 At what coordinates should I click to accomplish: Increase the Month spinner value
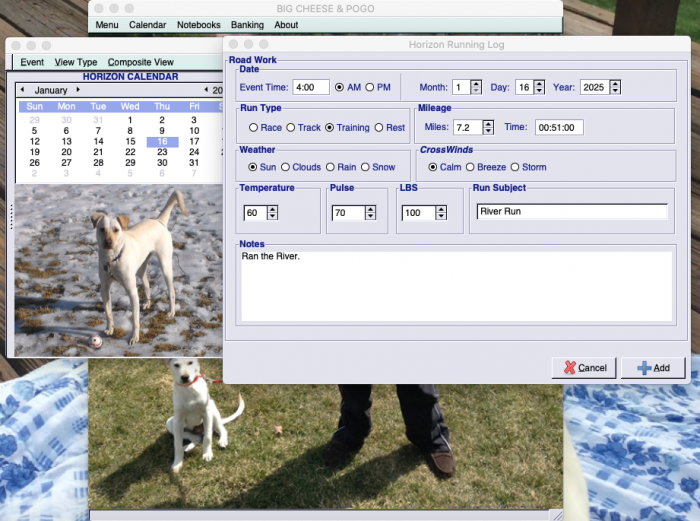[x=475, y=83]
